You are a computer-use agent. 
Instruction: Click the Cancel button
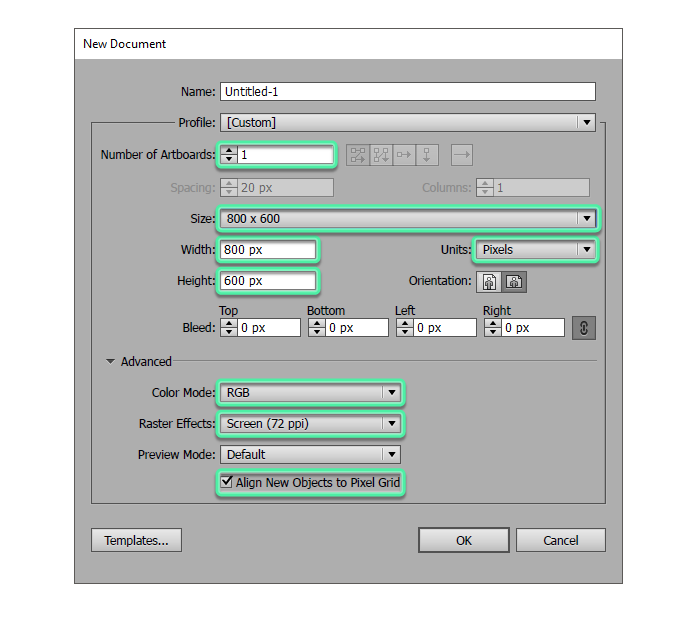[x=560, y=540]
